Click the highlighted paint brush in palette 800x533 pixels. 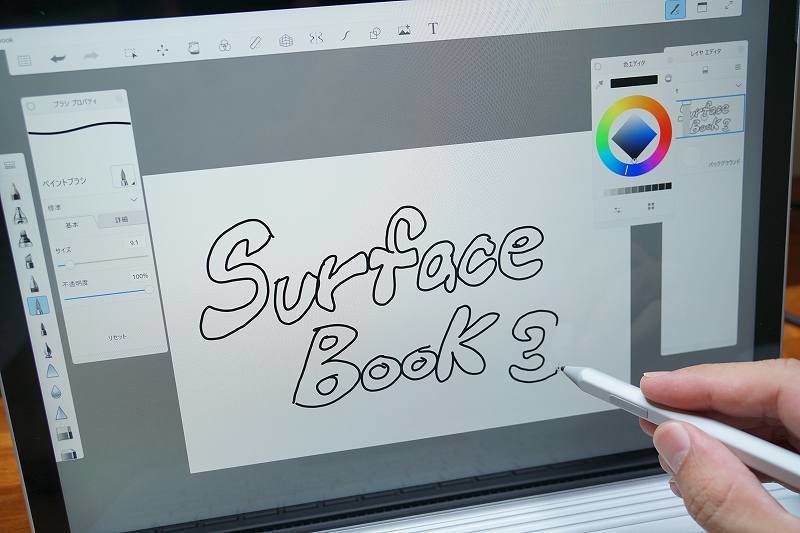(x=38, y=306)
